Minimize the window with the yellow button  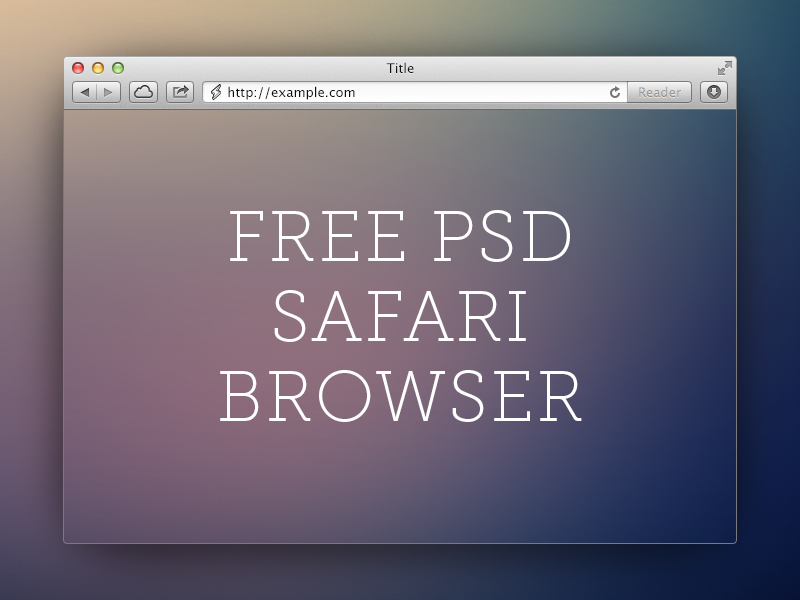pyautogui.click(x=98, y=68)
